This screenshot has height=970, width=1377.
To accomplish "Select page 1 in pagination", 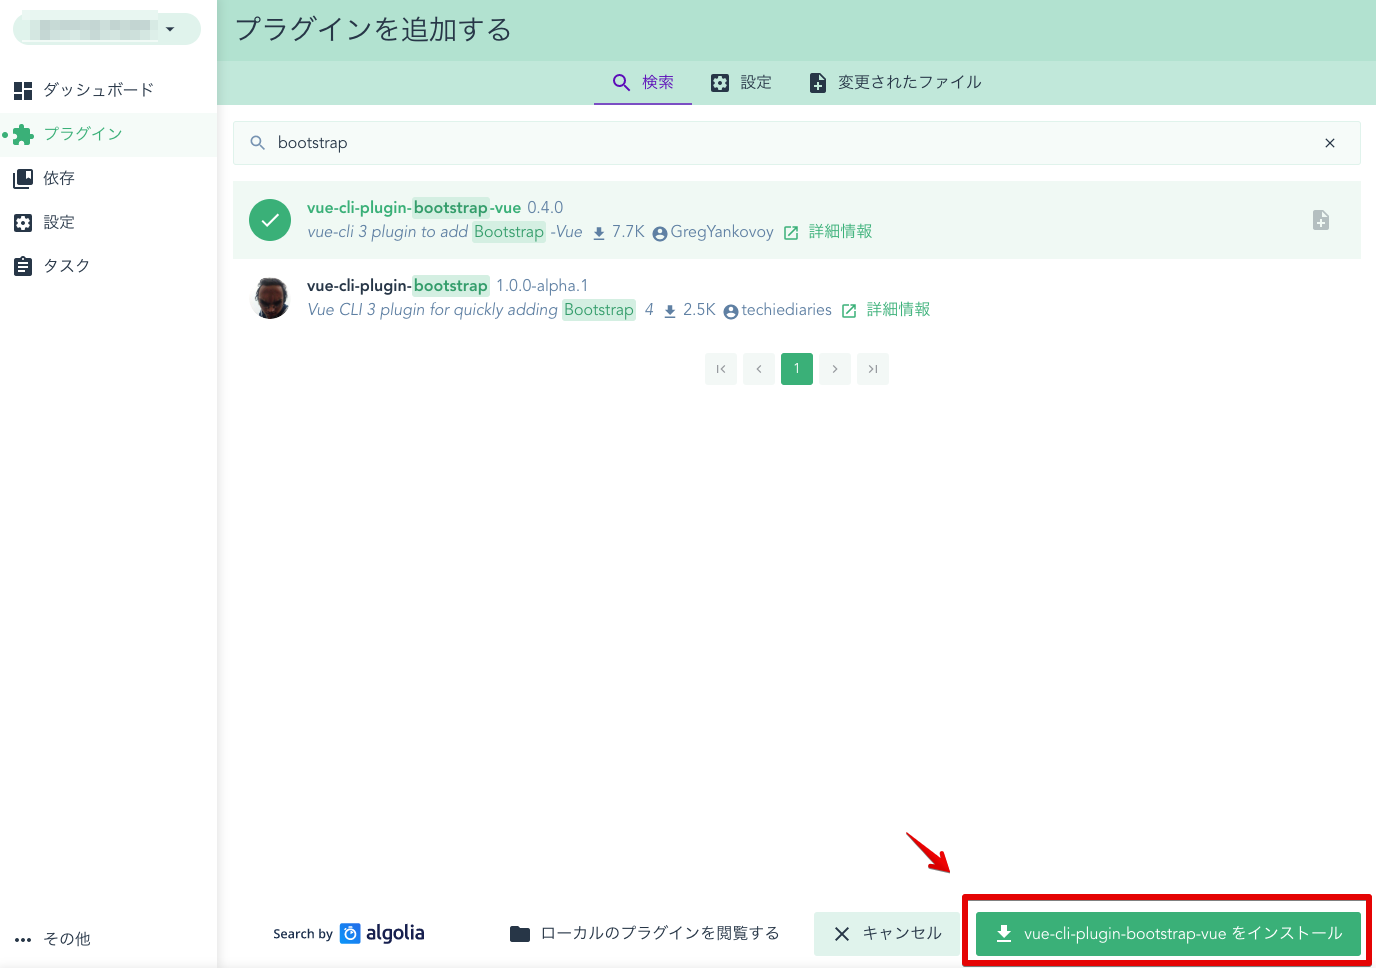I will pyautogui.click(x=797, y=369).
